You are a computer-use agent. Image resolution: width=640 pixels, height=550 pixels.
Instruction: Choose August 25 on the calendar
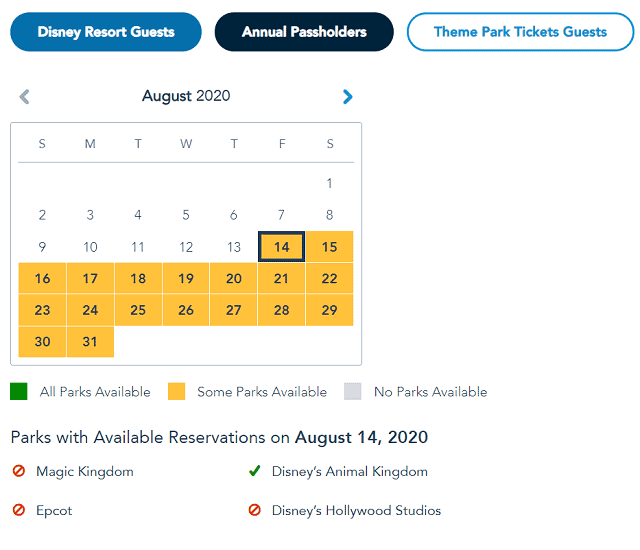point(138,310)
